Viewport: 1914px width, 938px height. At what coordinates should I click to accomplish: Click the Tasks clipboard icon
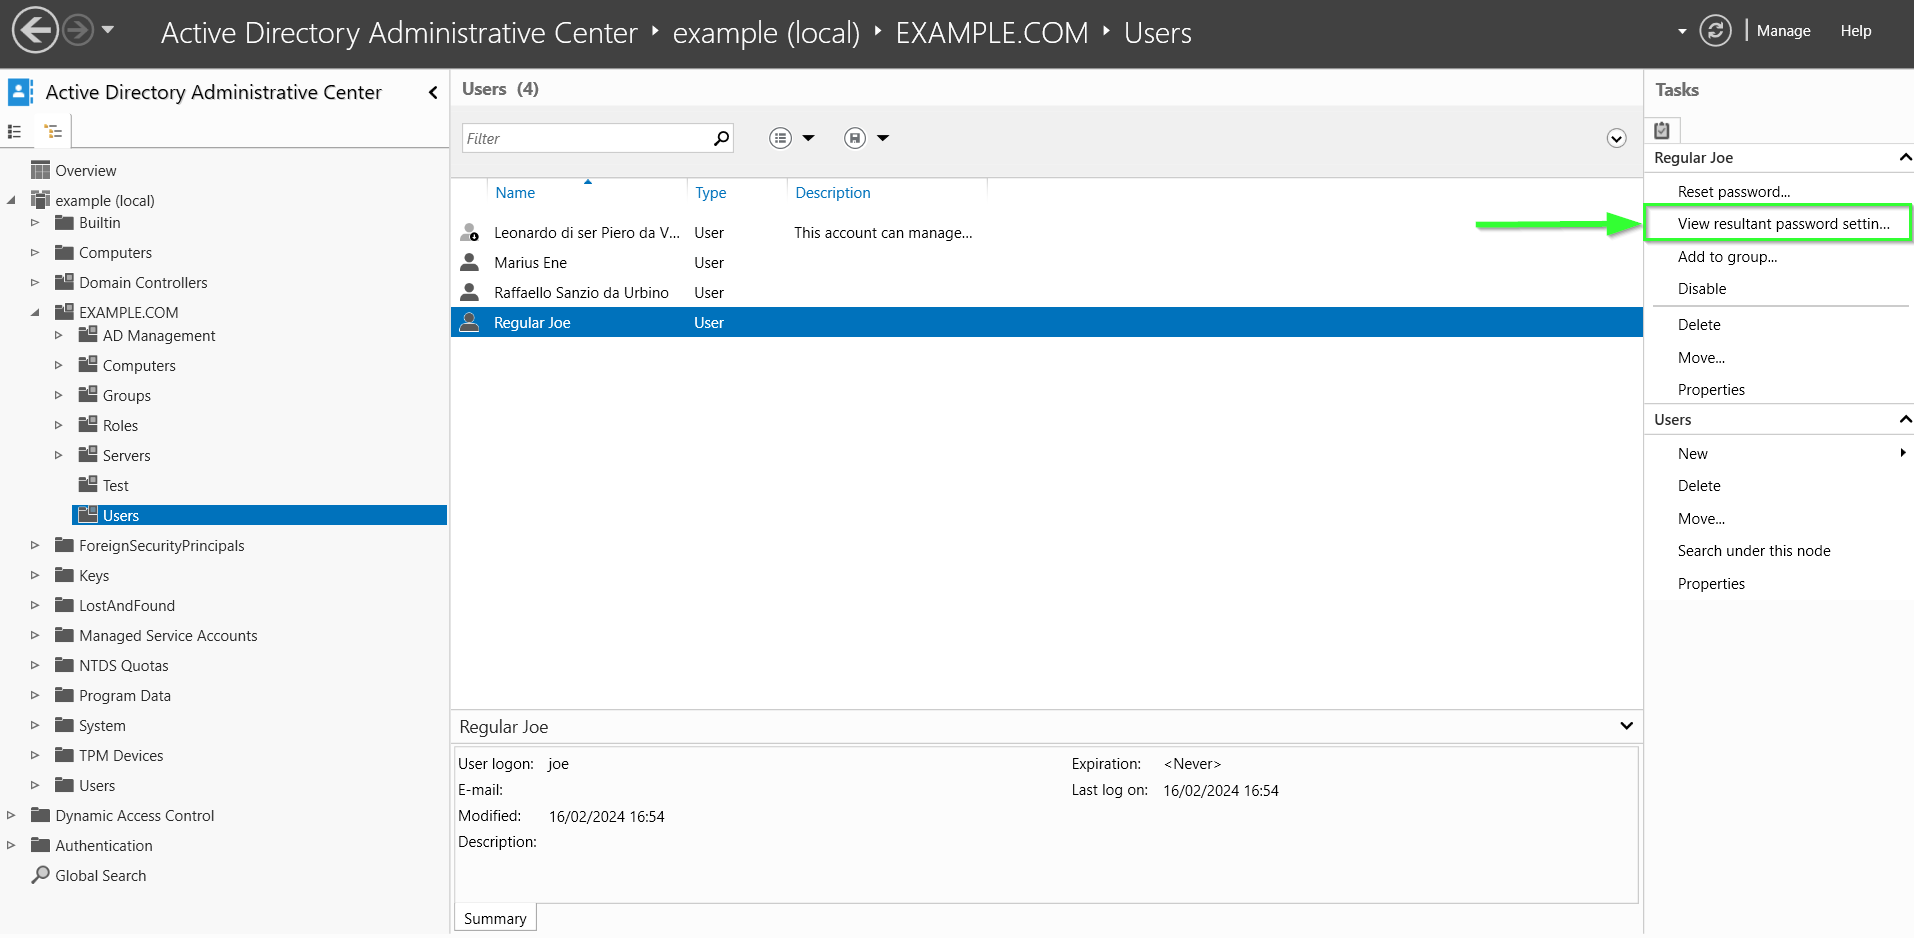pyautogui.click(x=1662, y=130)
